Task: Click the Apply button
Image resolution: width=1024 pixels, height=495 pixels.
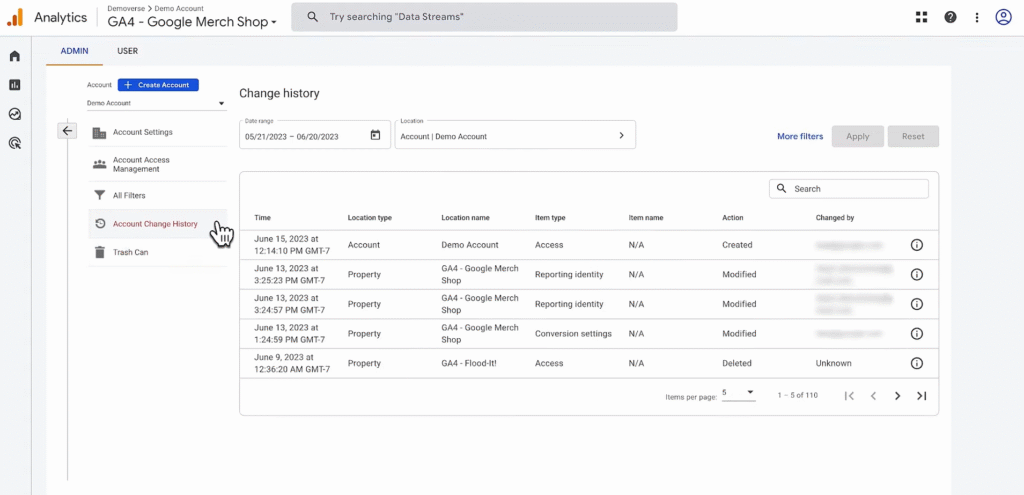Action: (x=857, y=136)
